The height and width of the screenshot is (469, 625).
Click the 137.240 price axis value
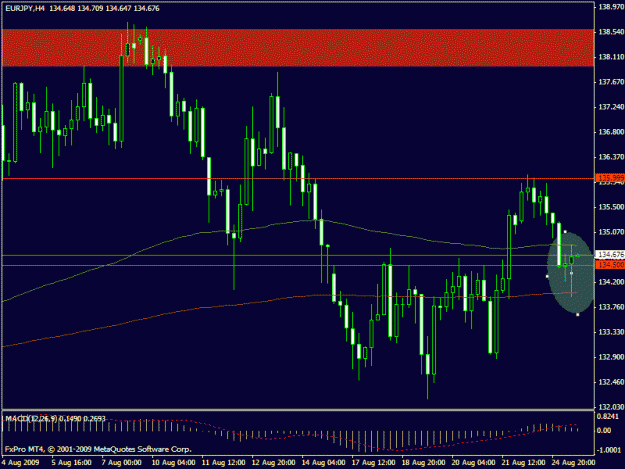611,107
